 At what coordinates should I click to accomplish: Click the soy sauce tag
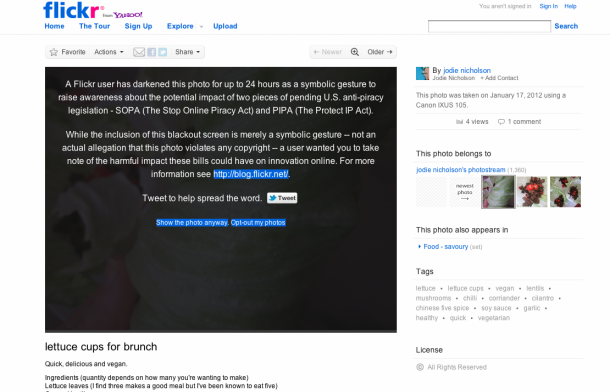pyautogui.click(x=496, y=308)
